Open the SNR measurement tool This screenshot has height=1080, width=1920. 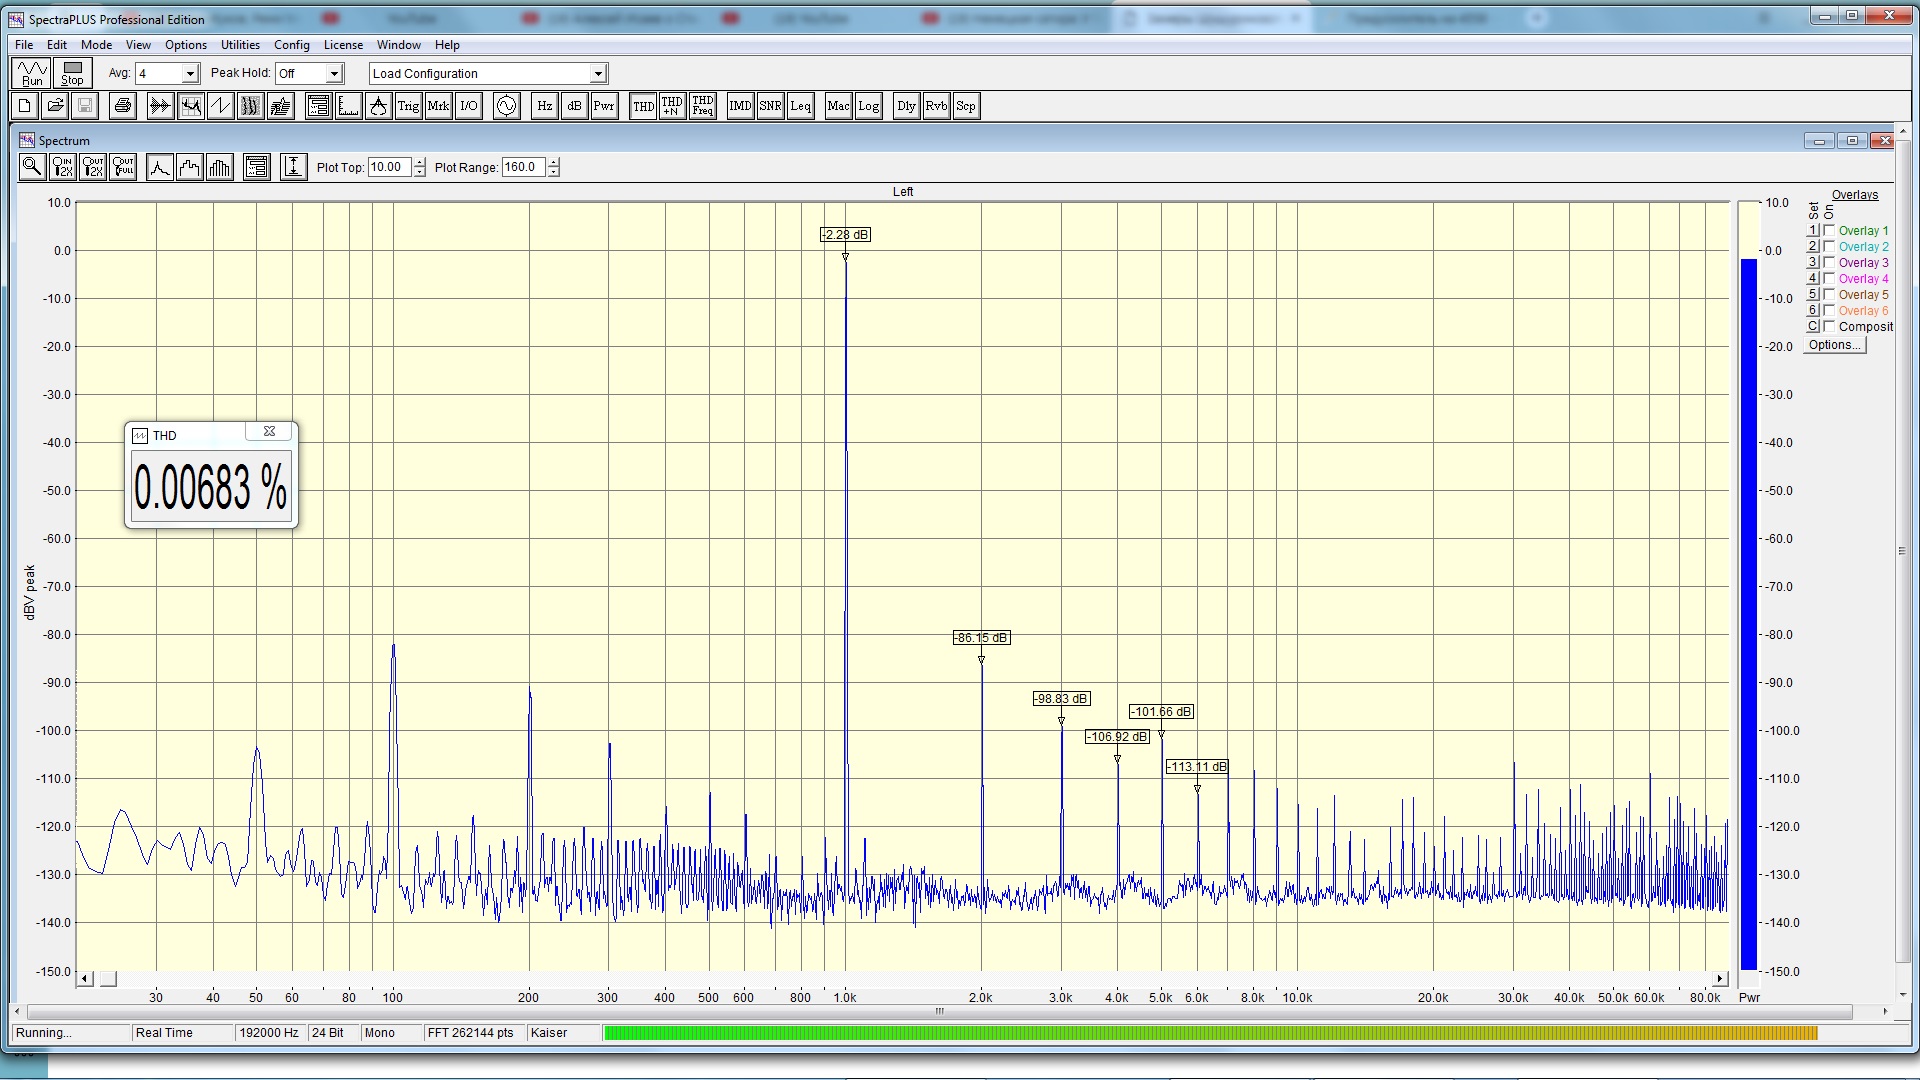(770, 106)
